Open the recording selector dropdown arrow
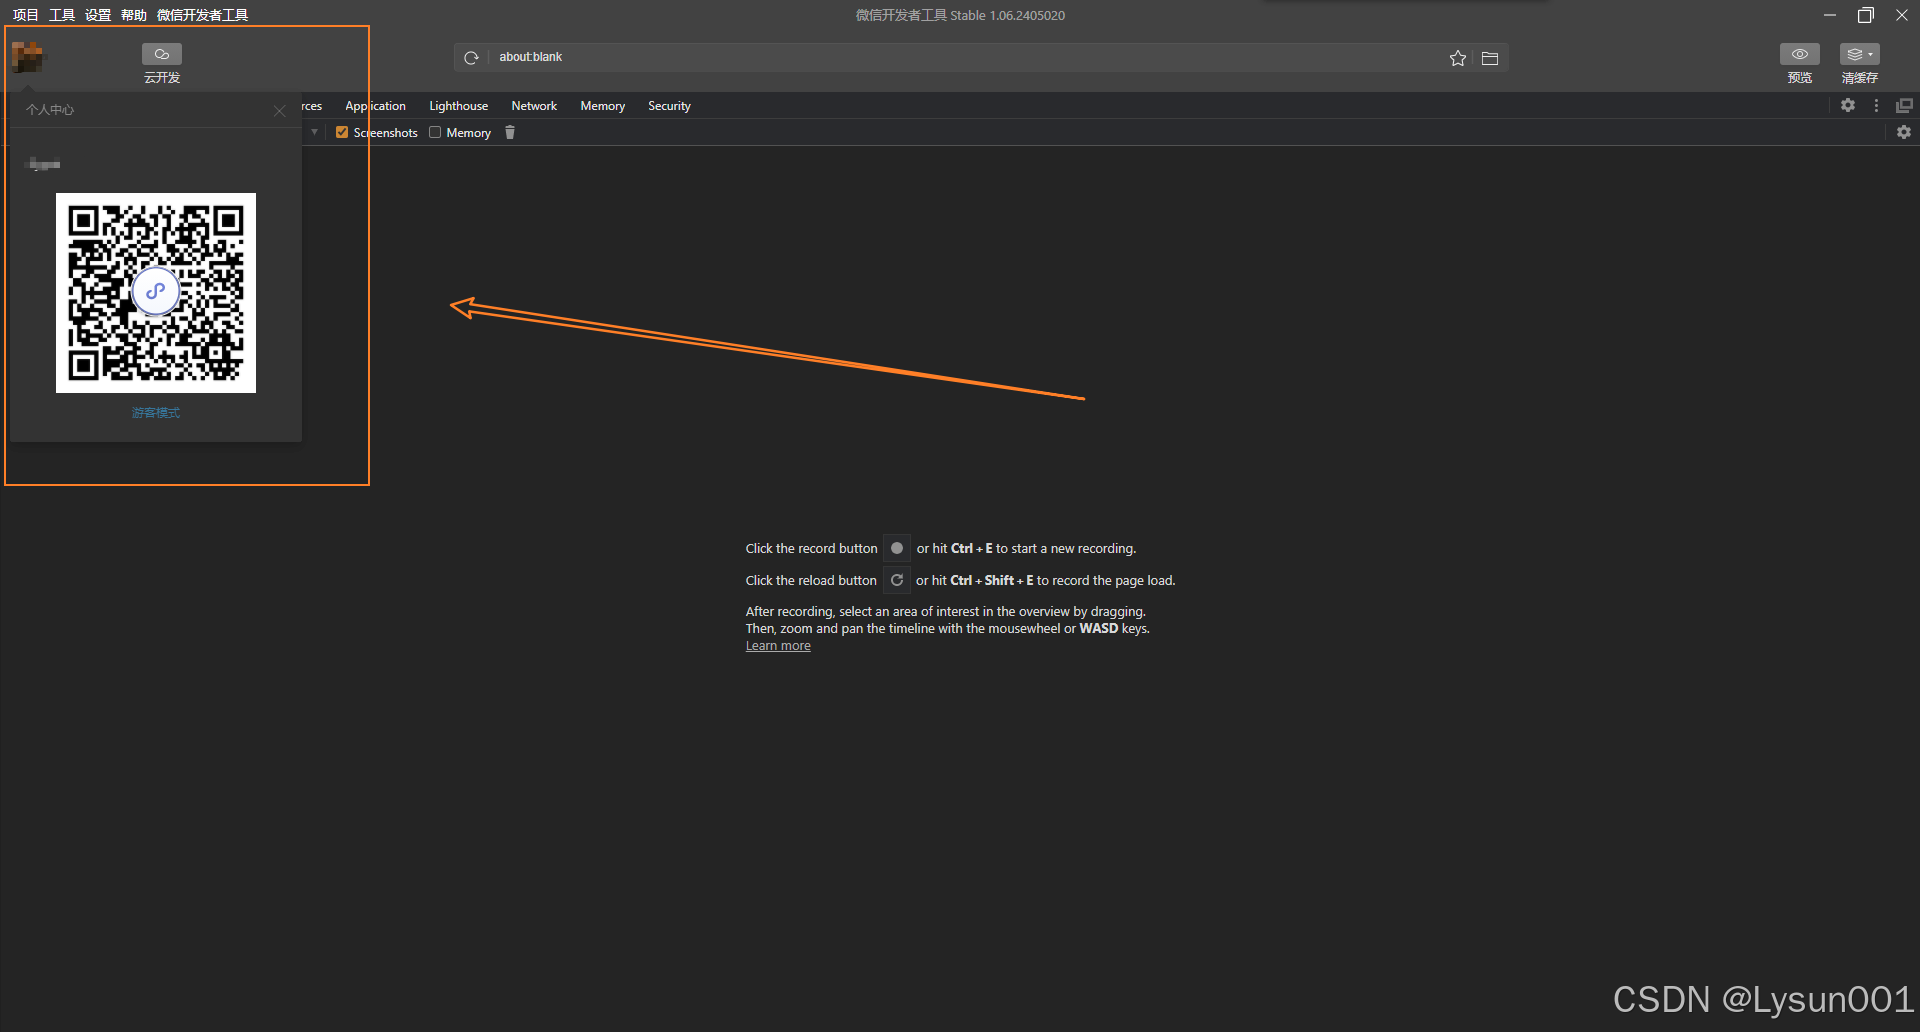This screenshot has height=1032, width=1920. pyautogui.click(x=314, y=132)
